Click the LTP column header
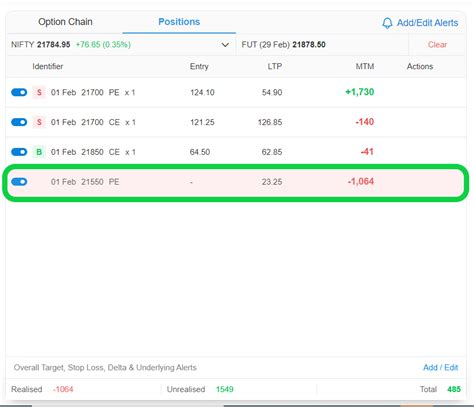474x407 pixels. point(275,66)
